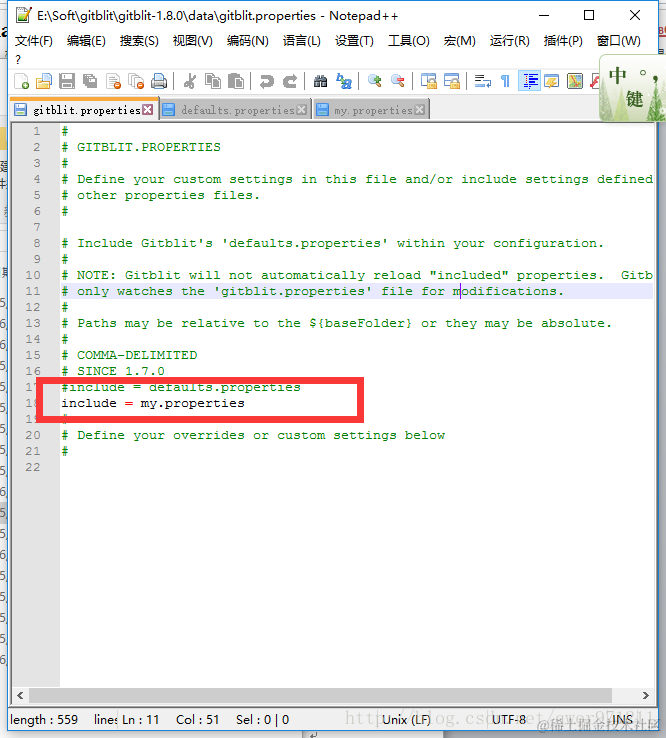Click line number 20 in the margin

[x=33, y=435]
